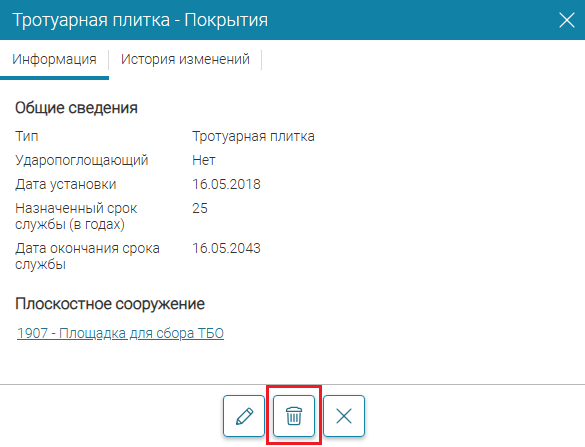Click the Общие сведения section heading
Image resolution: width=585 pixels, height=447 pixels.
[76, 108]
